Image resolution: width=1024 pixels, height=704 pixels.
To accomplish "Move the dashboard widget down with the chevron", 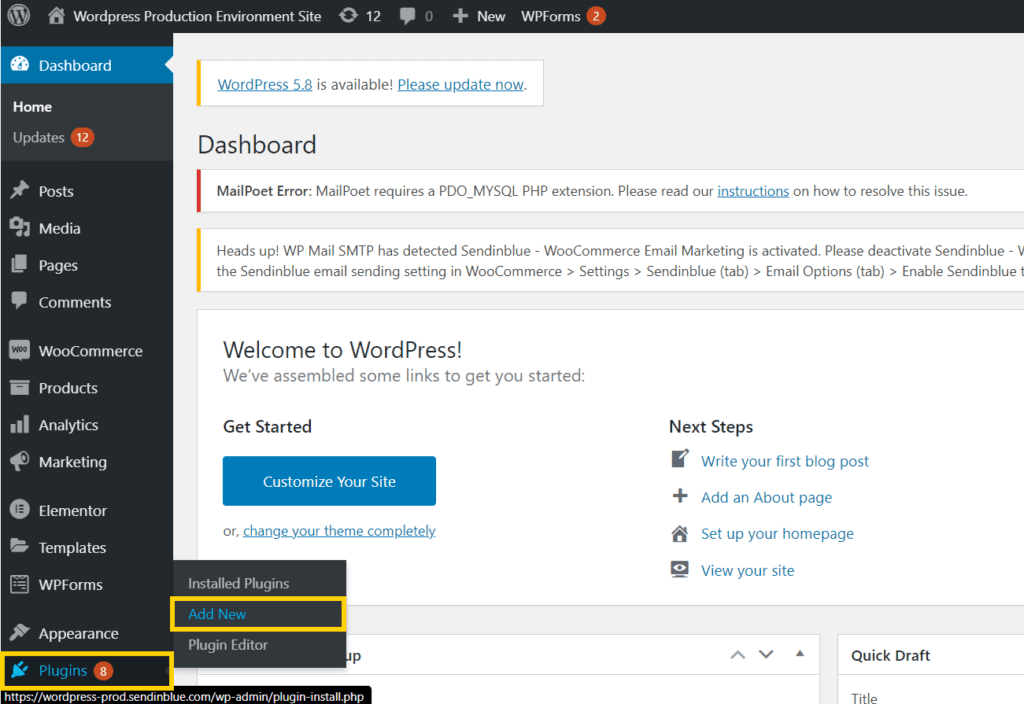I will tap(766, 654).
